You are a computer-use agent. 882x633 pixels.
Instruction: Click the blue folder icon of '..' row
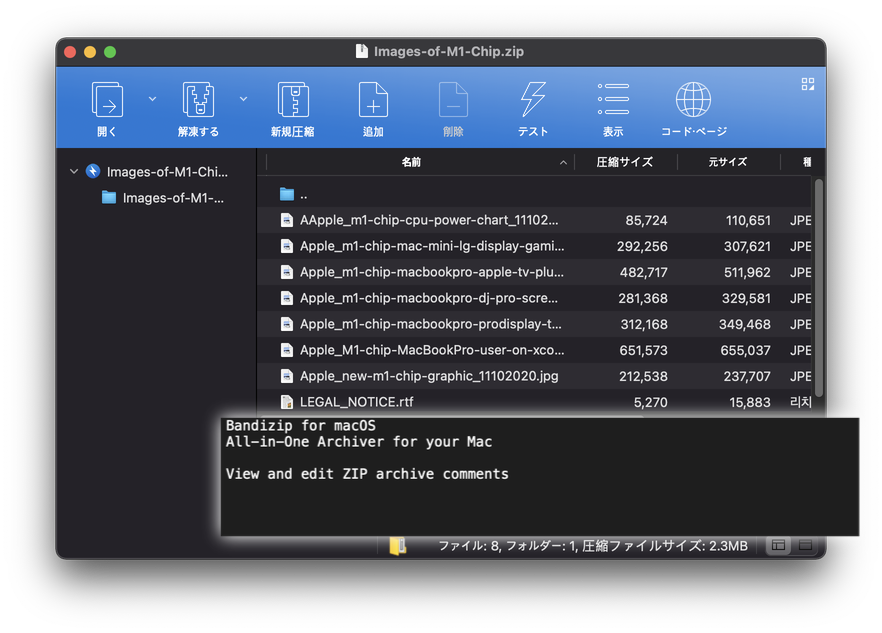[287, 194]
